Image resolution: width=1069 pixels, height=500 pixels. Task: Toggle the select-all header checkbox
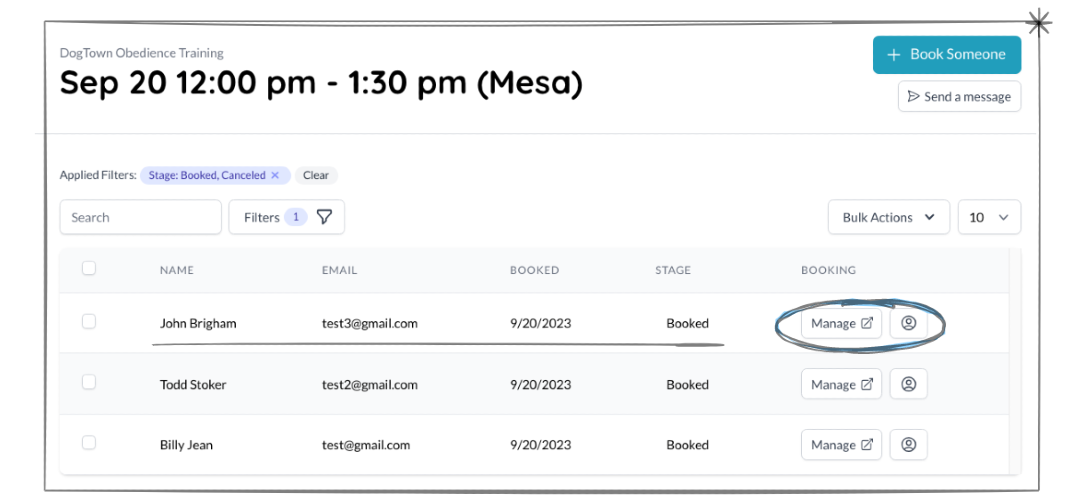click(89, 269)
